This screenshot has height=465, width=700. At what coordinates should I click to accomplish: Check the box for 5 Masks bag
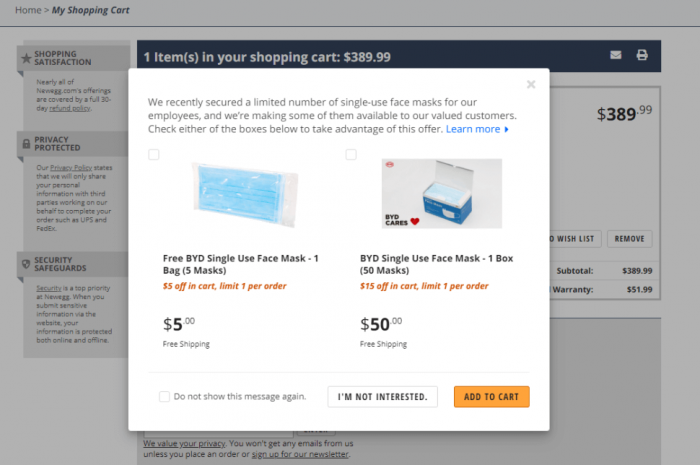click(x=154, y=155)
